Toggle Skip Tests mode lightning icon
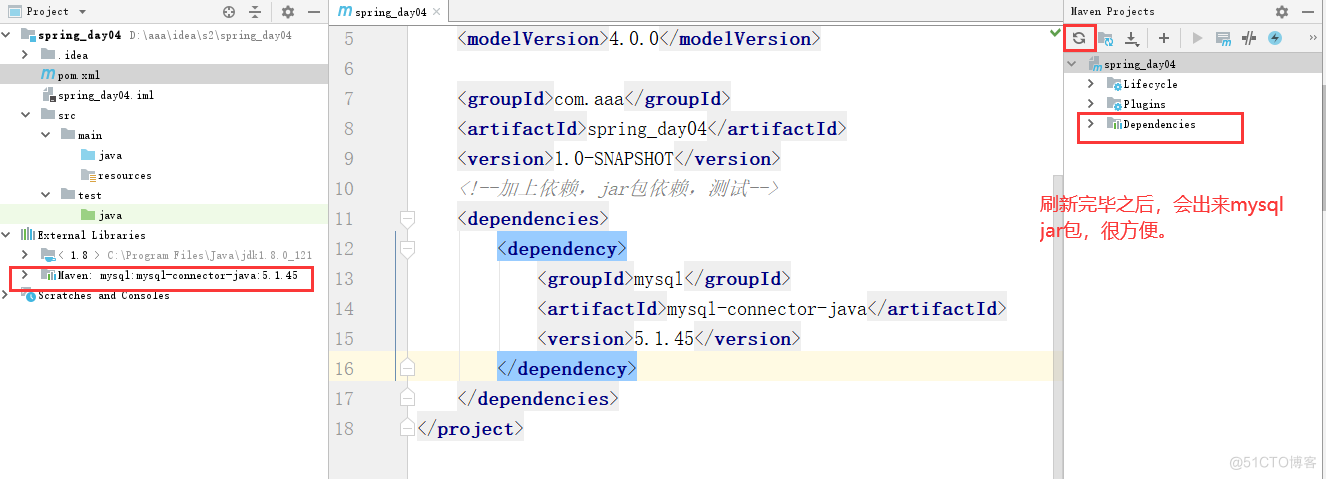Viewport: 1326px width, 479px height. (1275, 38)
